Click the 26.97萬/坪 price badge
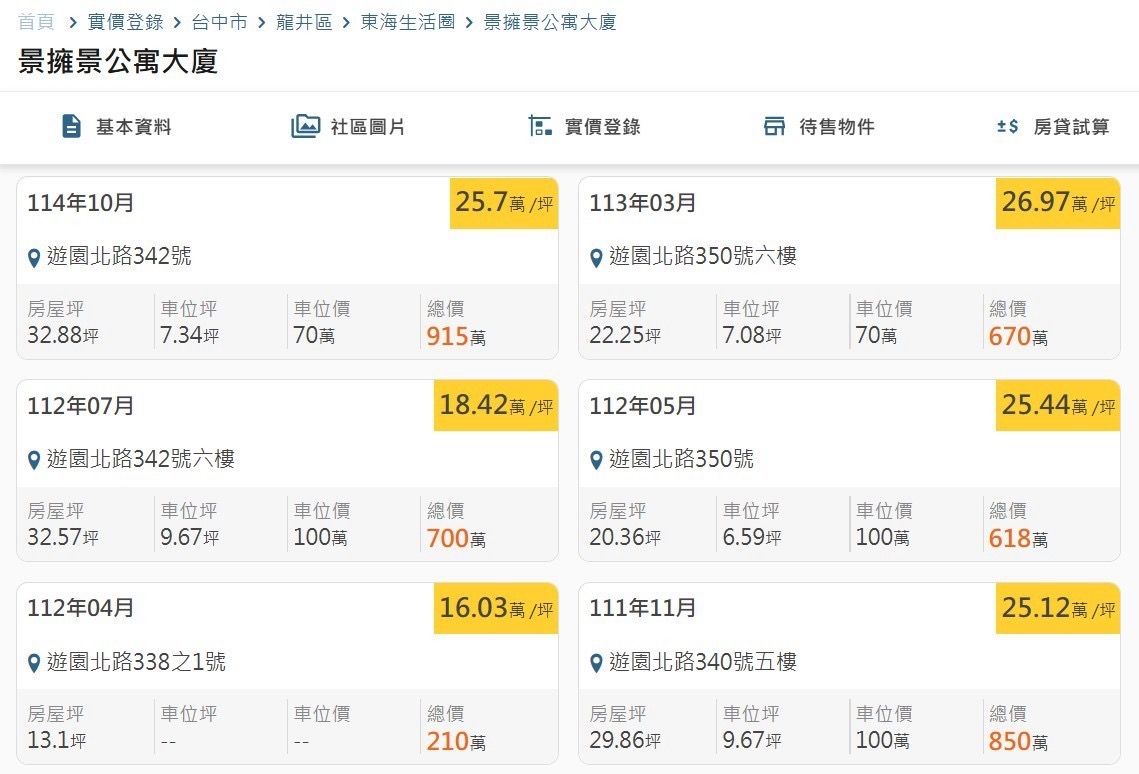Image resolution: width=1139 pixels, height=774 pixels. pyautogui.click(x=1057, y=203)
